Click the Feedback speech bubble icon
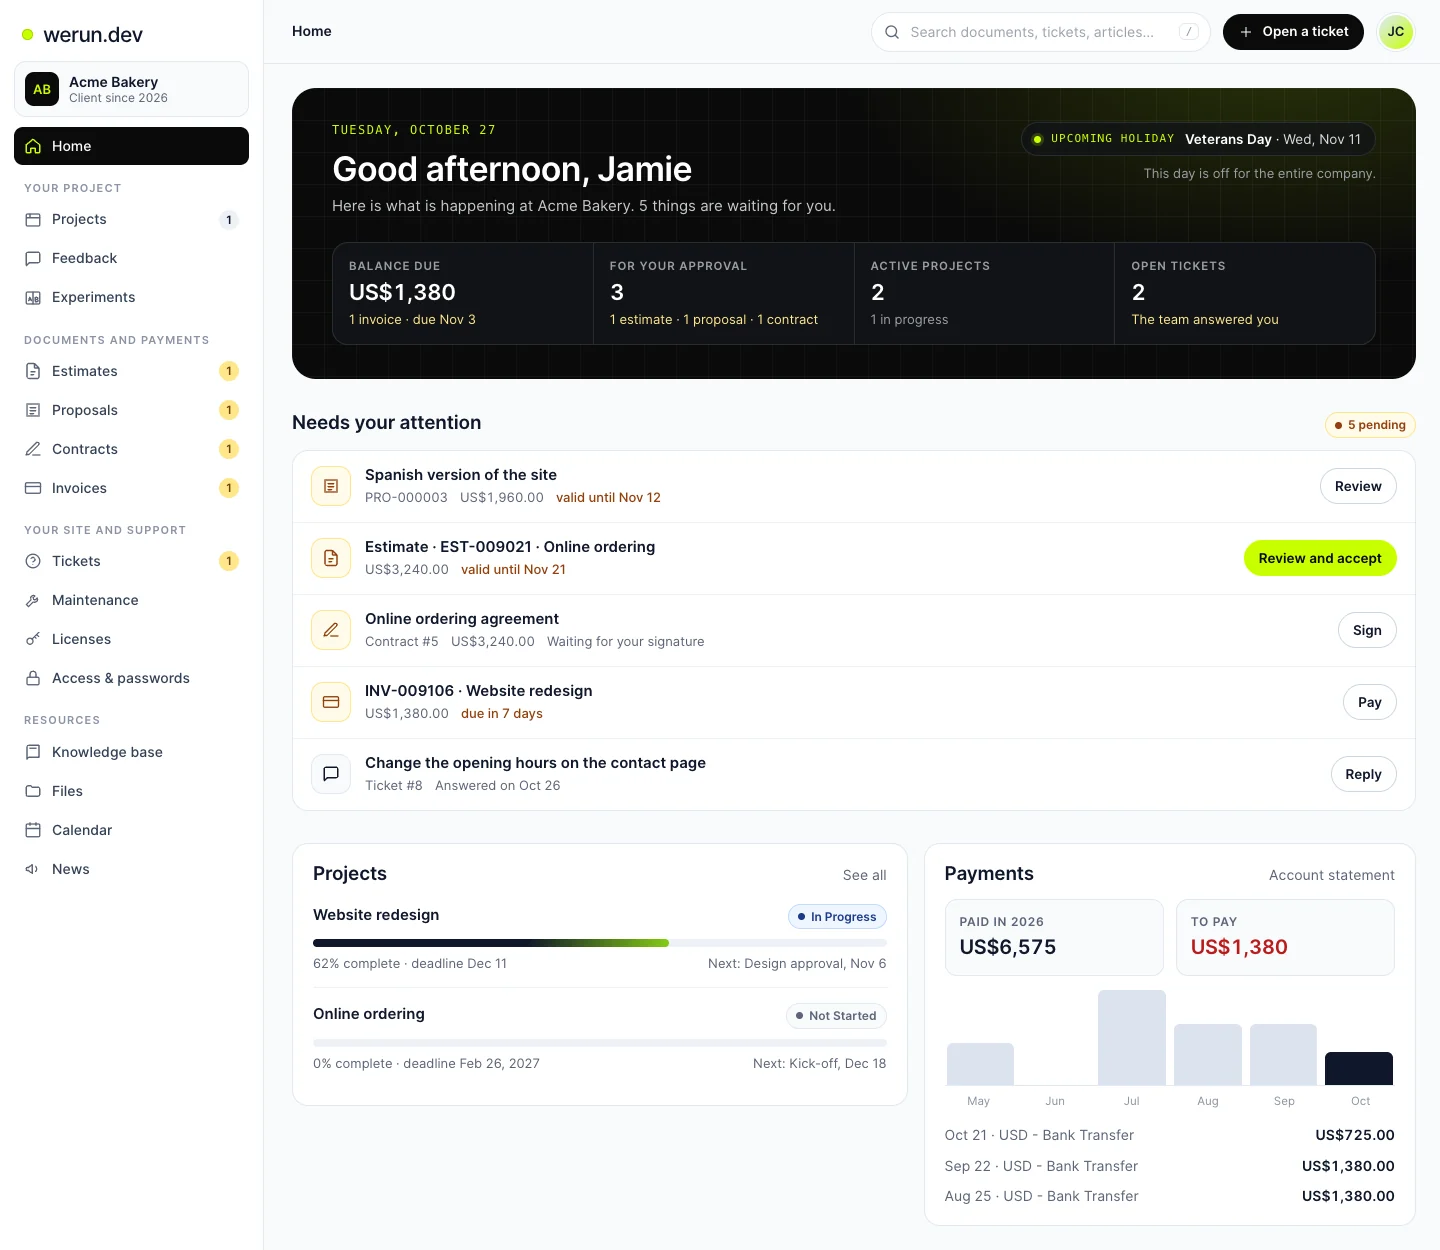 [x=33, y=258]
